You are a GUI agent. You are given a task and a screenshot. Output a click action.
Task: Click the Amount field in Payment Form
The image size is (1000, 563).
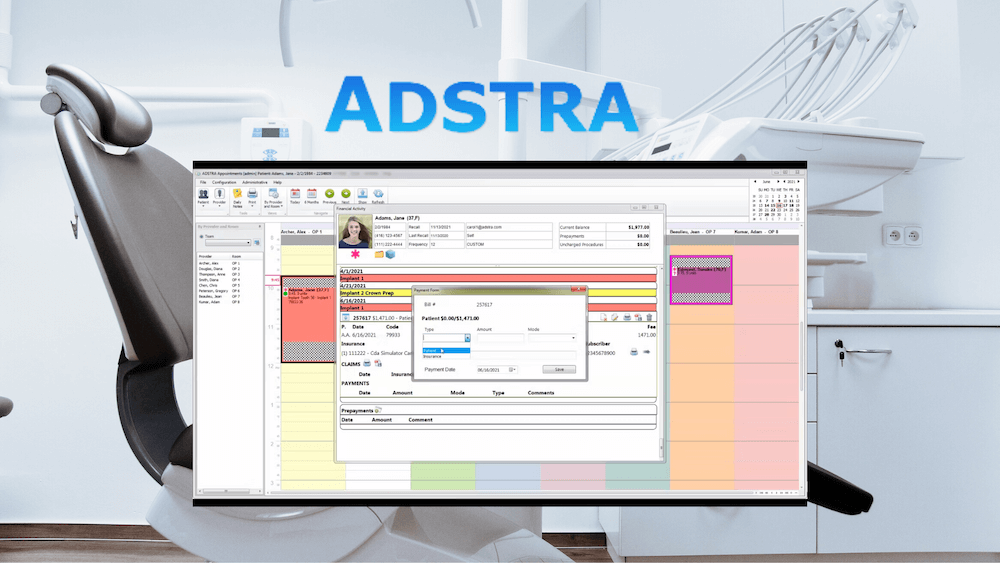point(500,338)
